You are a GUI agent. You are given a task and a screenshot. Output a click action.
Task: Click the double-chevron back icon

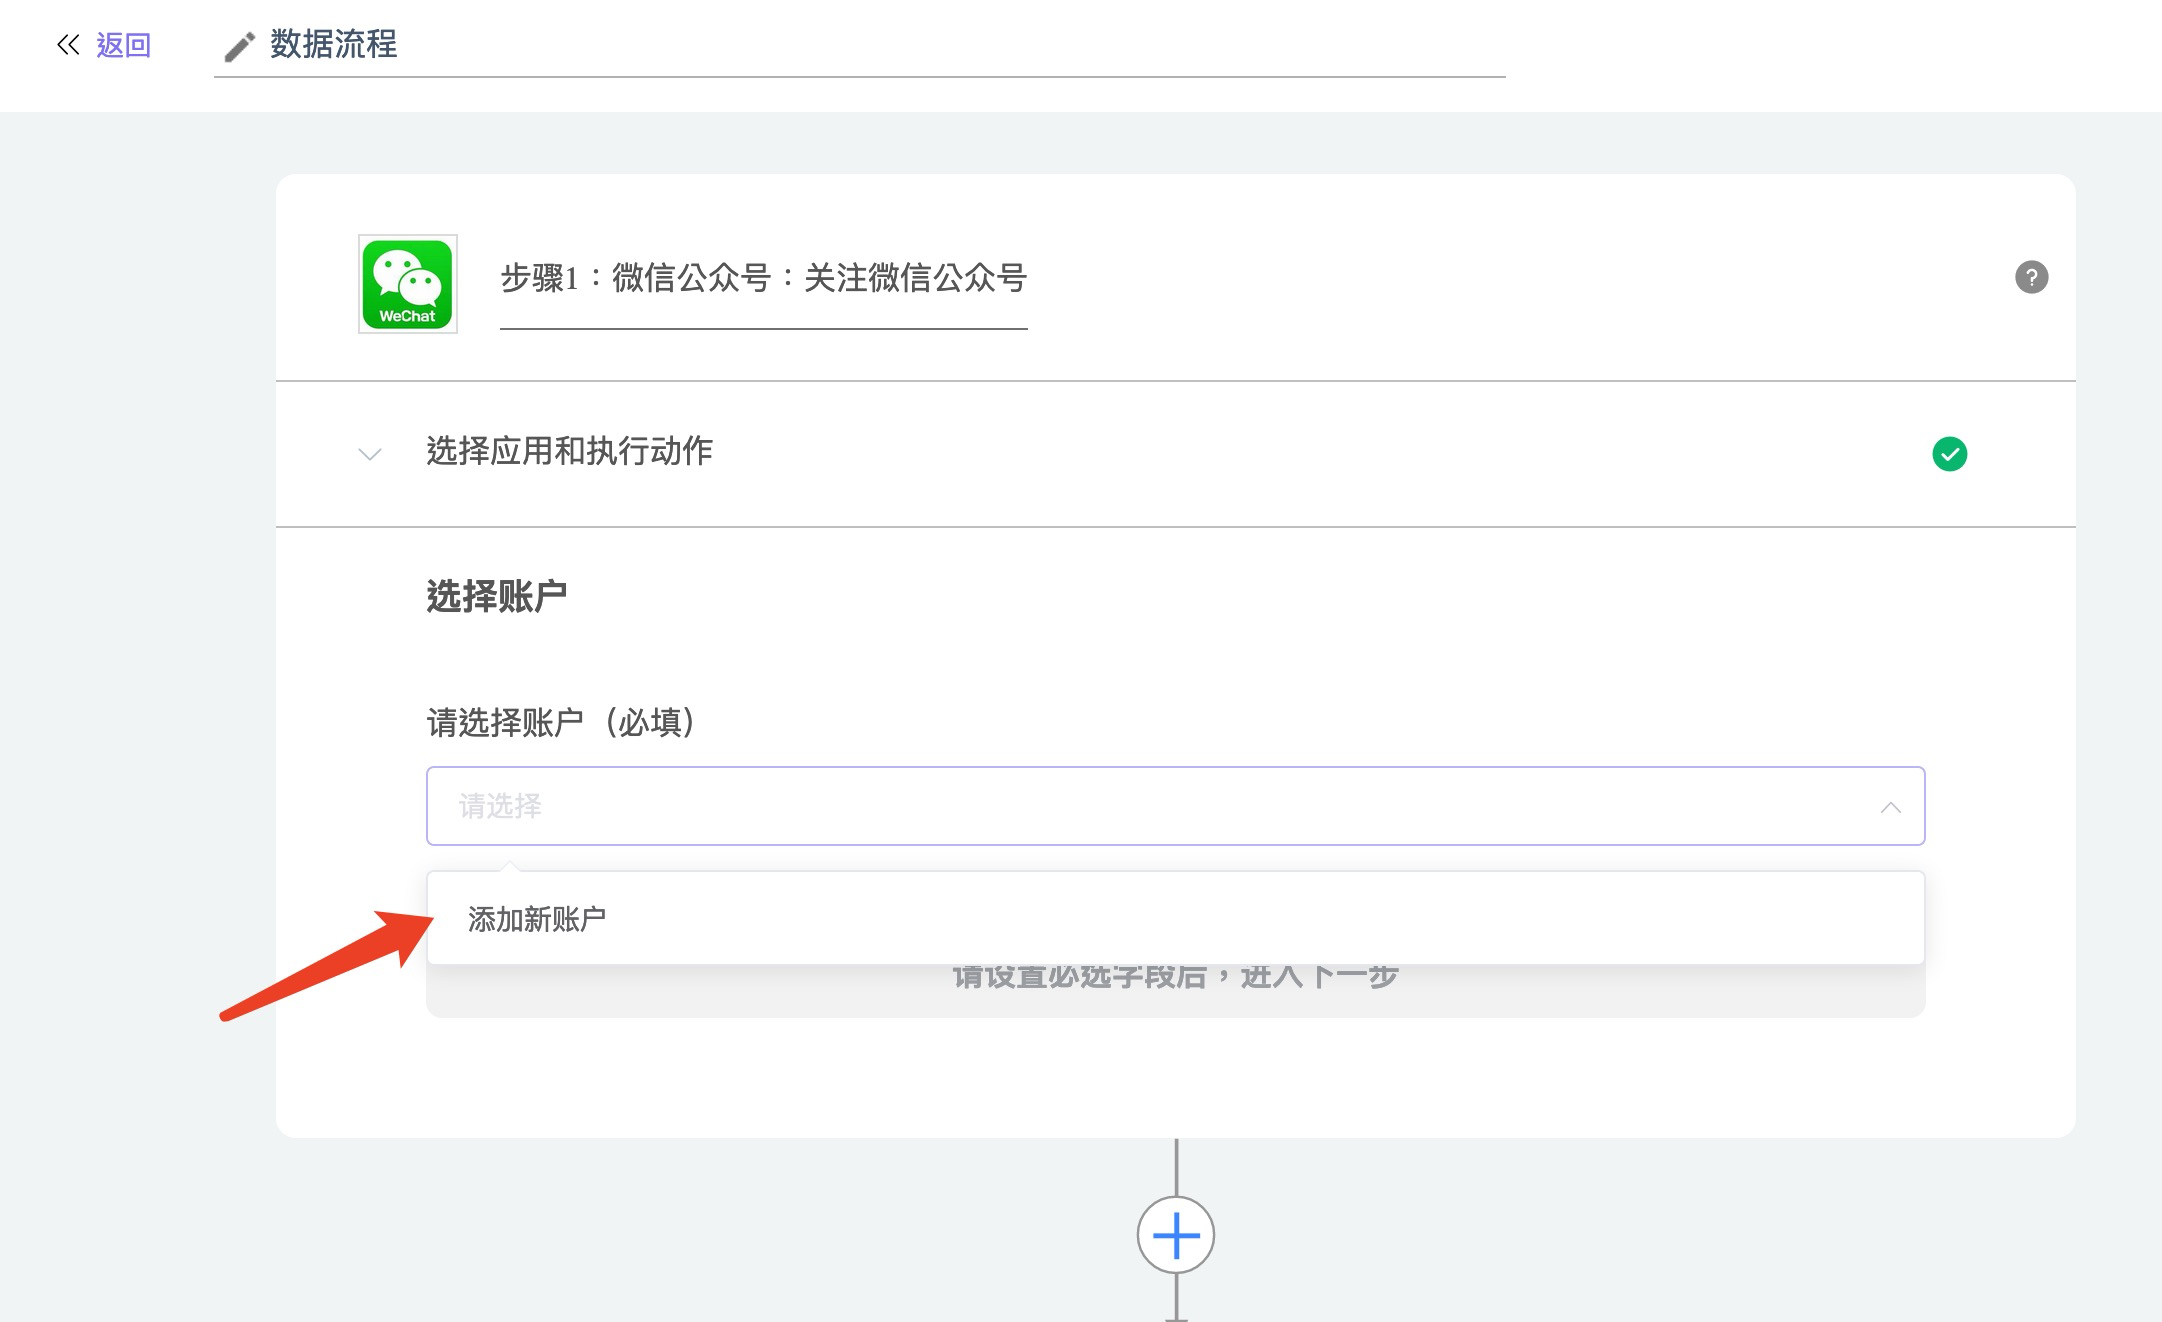[68, 44]
